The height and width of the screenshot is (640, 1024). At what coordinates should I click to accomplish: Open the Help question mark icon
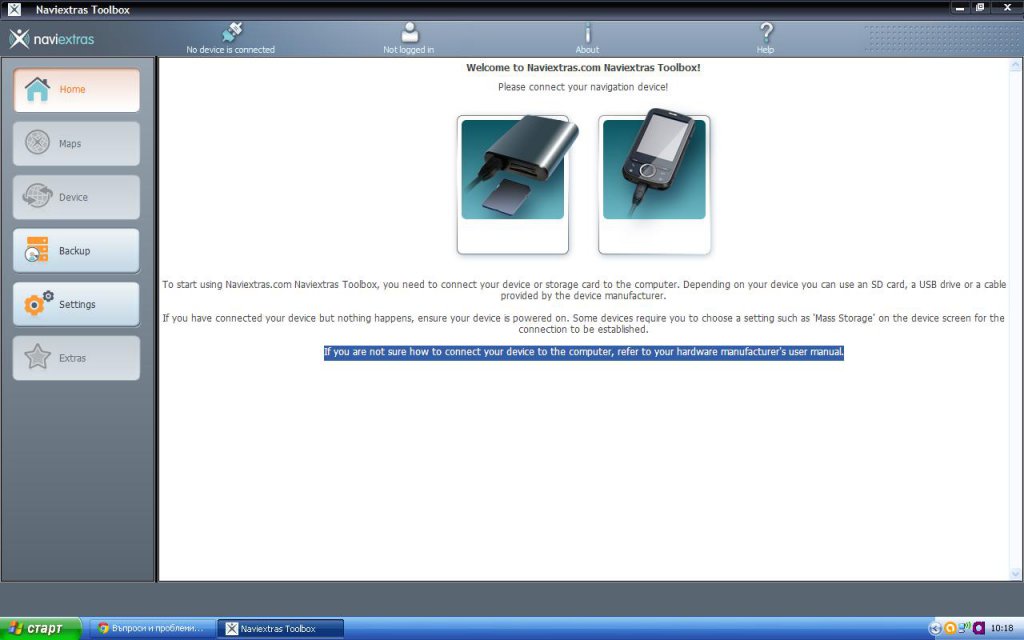tap(766, 33)
